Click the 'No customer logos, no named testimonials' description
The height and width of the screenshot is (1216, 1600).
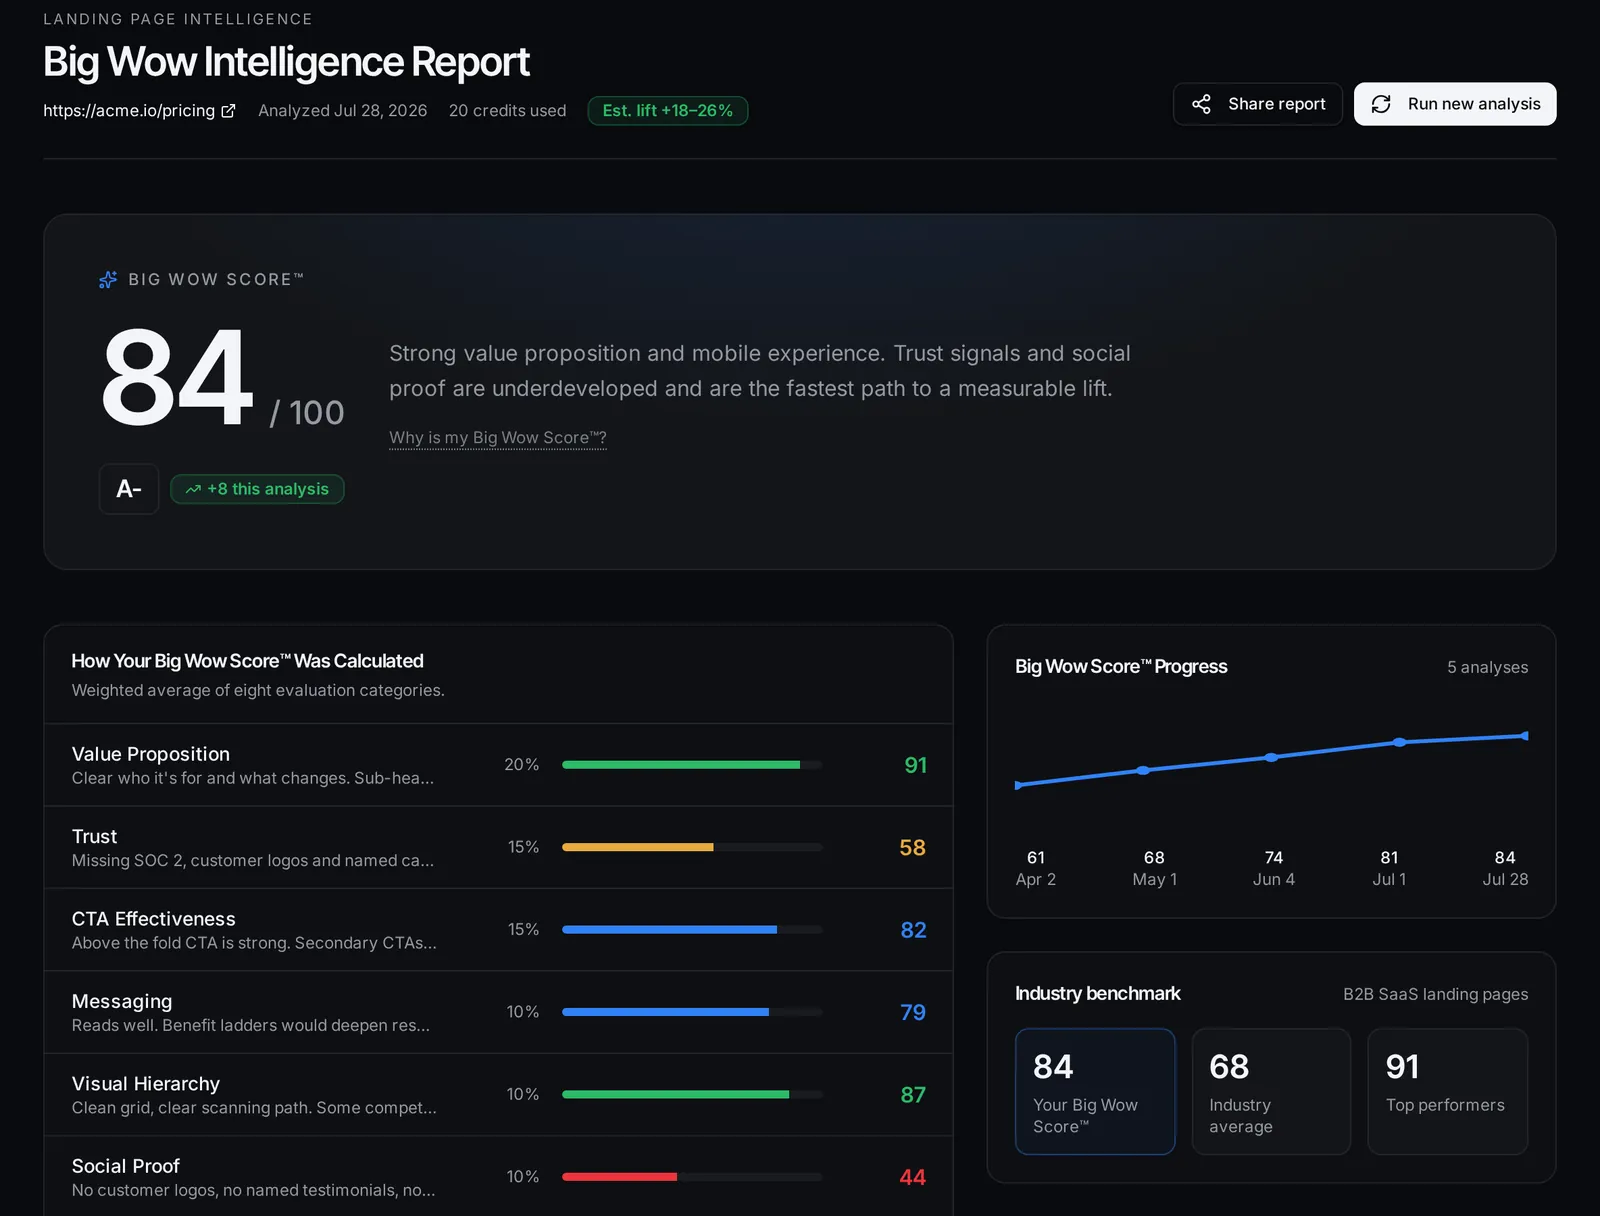pyautogui.click(x=253, y=1190)
